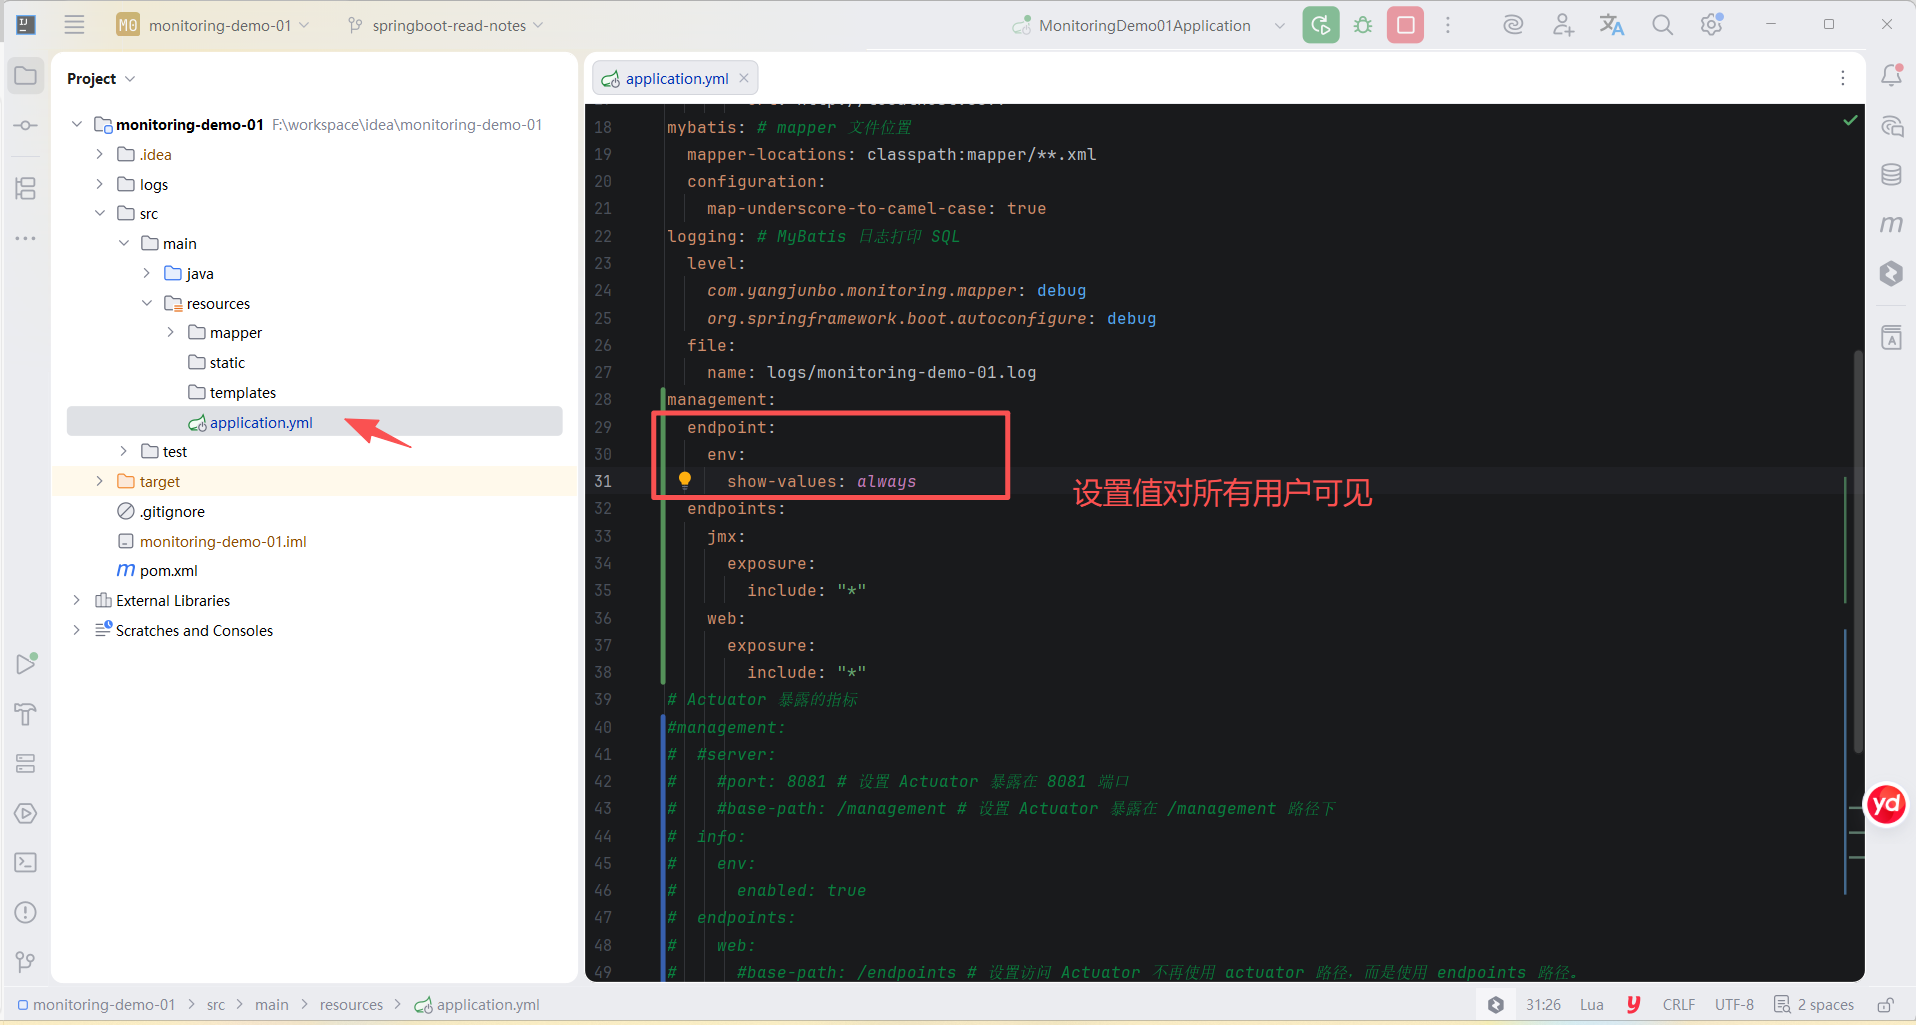Click the Translate icon in toolbar

1612,25
